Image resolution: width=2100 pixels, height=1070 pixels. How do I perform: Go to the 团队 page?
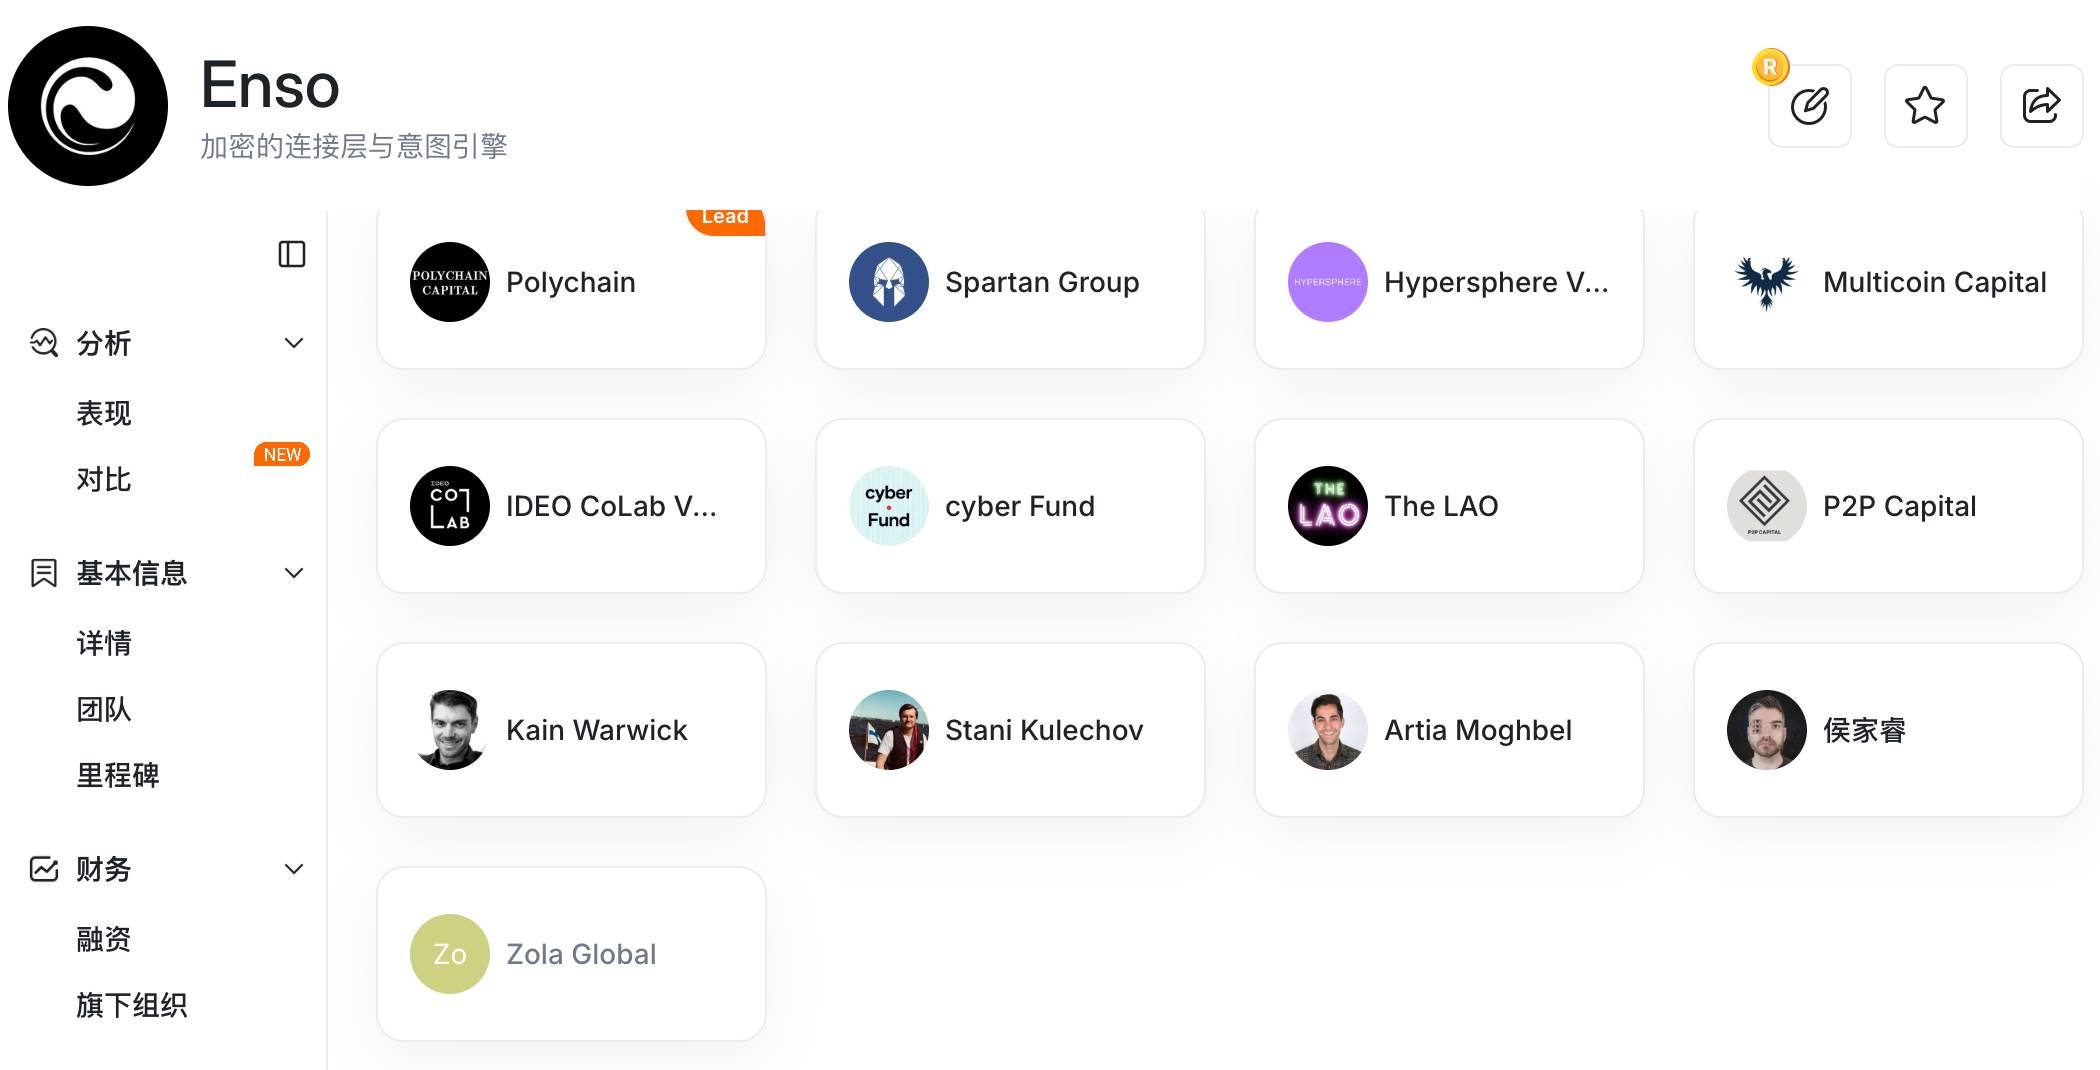[104, 709]
